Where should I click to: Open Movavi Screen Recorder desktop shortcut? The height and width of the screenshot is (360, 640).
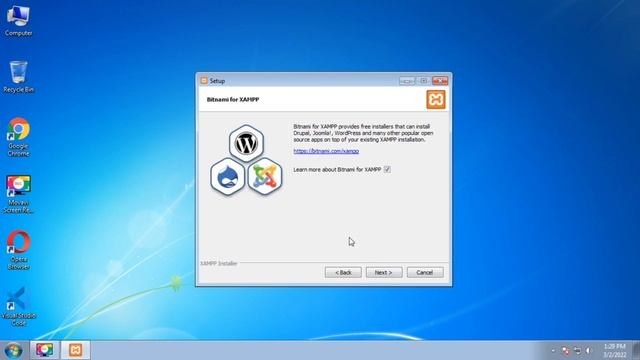(18, 193)
